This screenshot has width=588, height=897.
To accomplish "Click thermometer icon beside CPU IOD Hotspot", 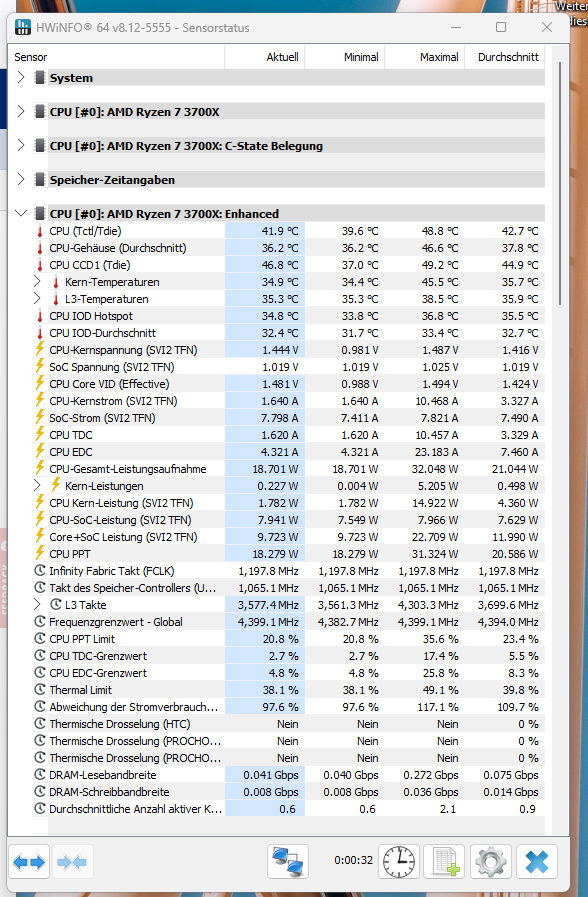I will (x=40, y=316).
